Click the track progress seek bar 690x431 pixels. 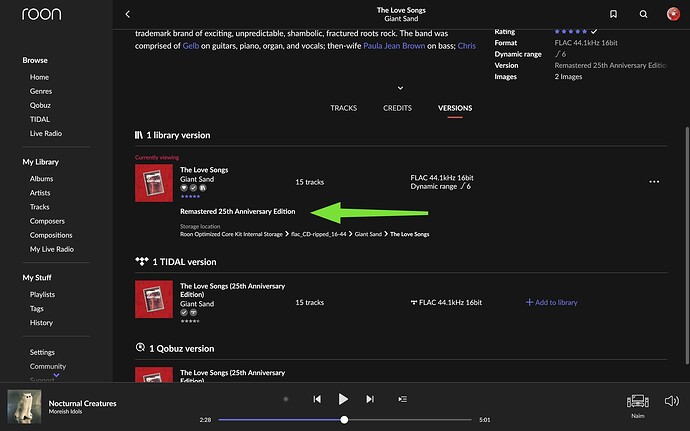343,420
